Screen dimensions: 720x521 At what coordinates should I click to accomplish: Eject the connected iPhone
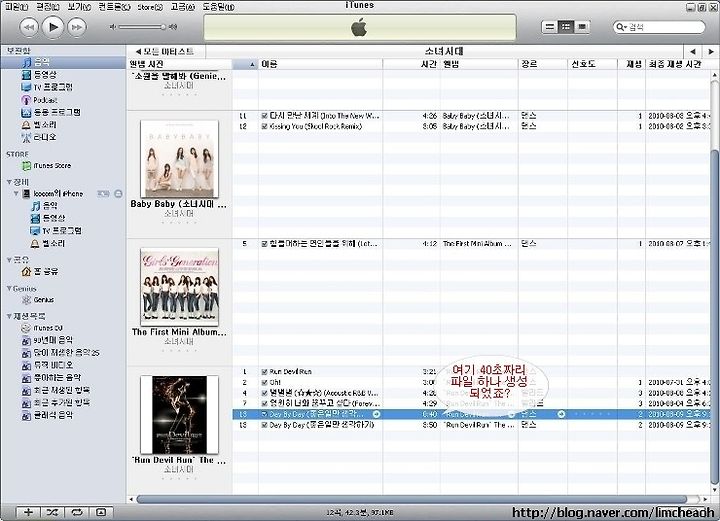click(x=118, y=194)
